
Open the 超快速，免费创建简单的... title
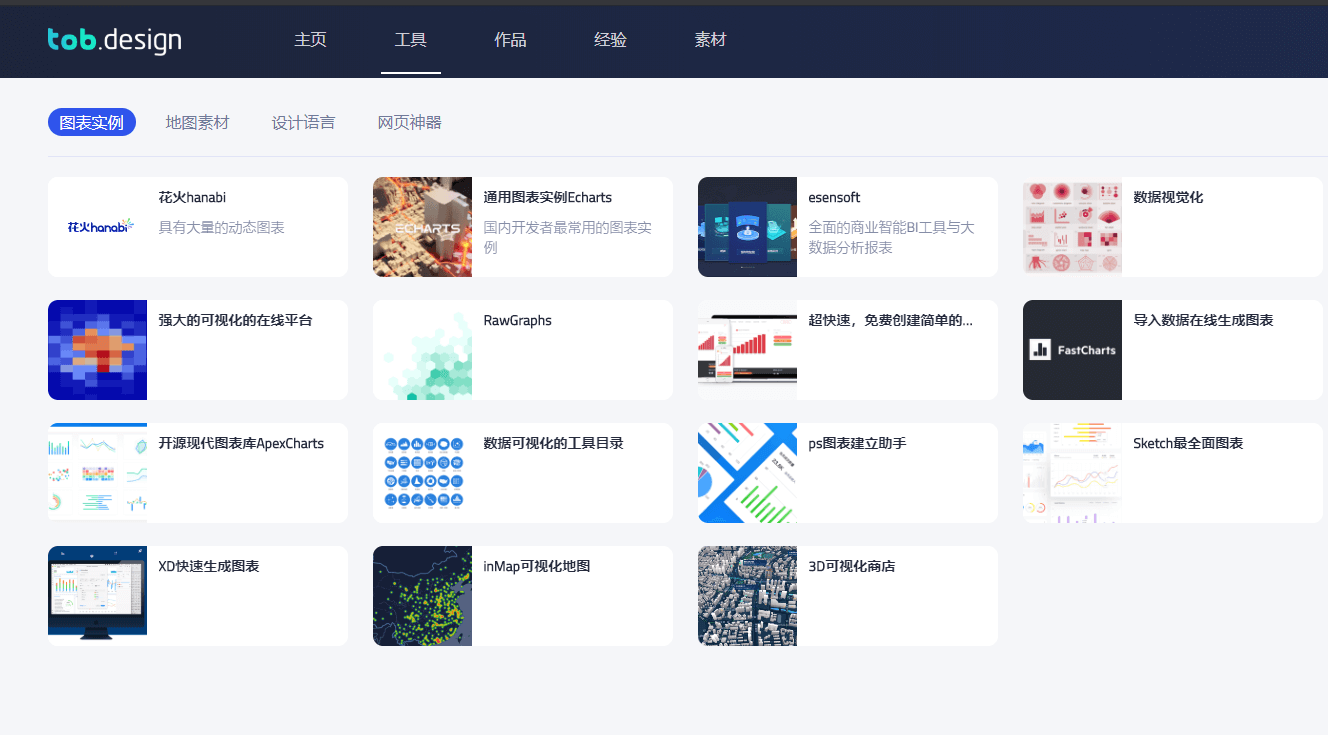coord(890,320)
